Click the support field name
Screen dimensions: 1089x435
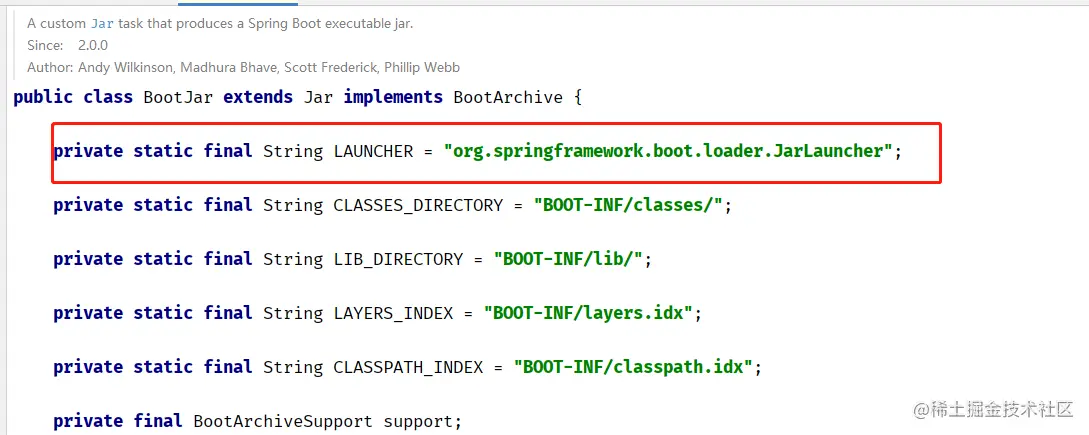point(418,421)
